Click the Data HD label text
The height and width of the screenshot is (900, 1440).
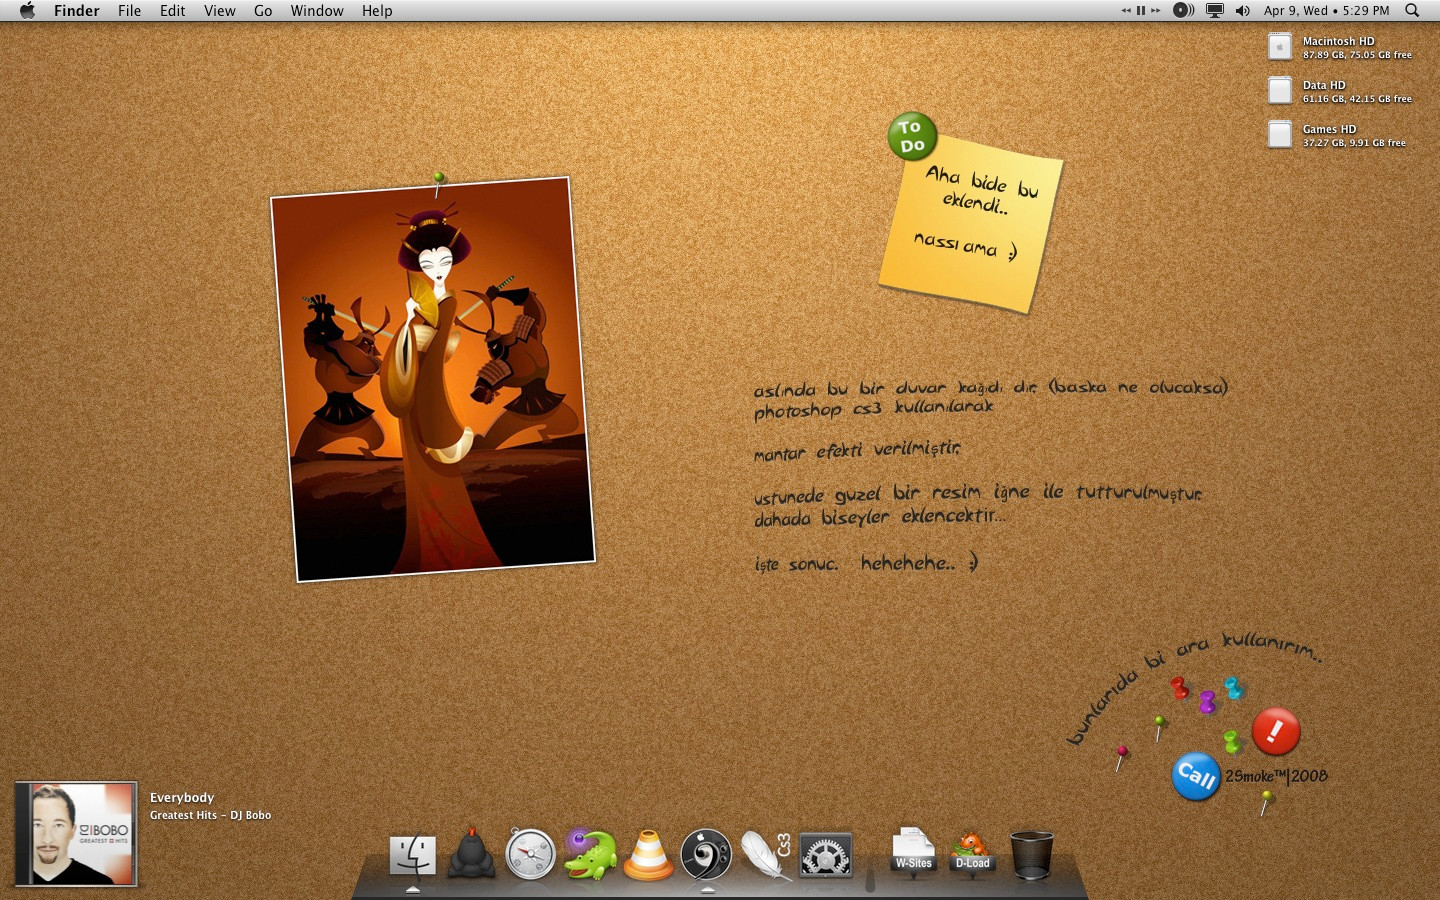(1324, 85)
